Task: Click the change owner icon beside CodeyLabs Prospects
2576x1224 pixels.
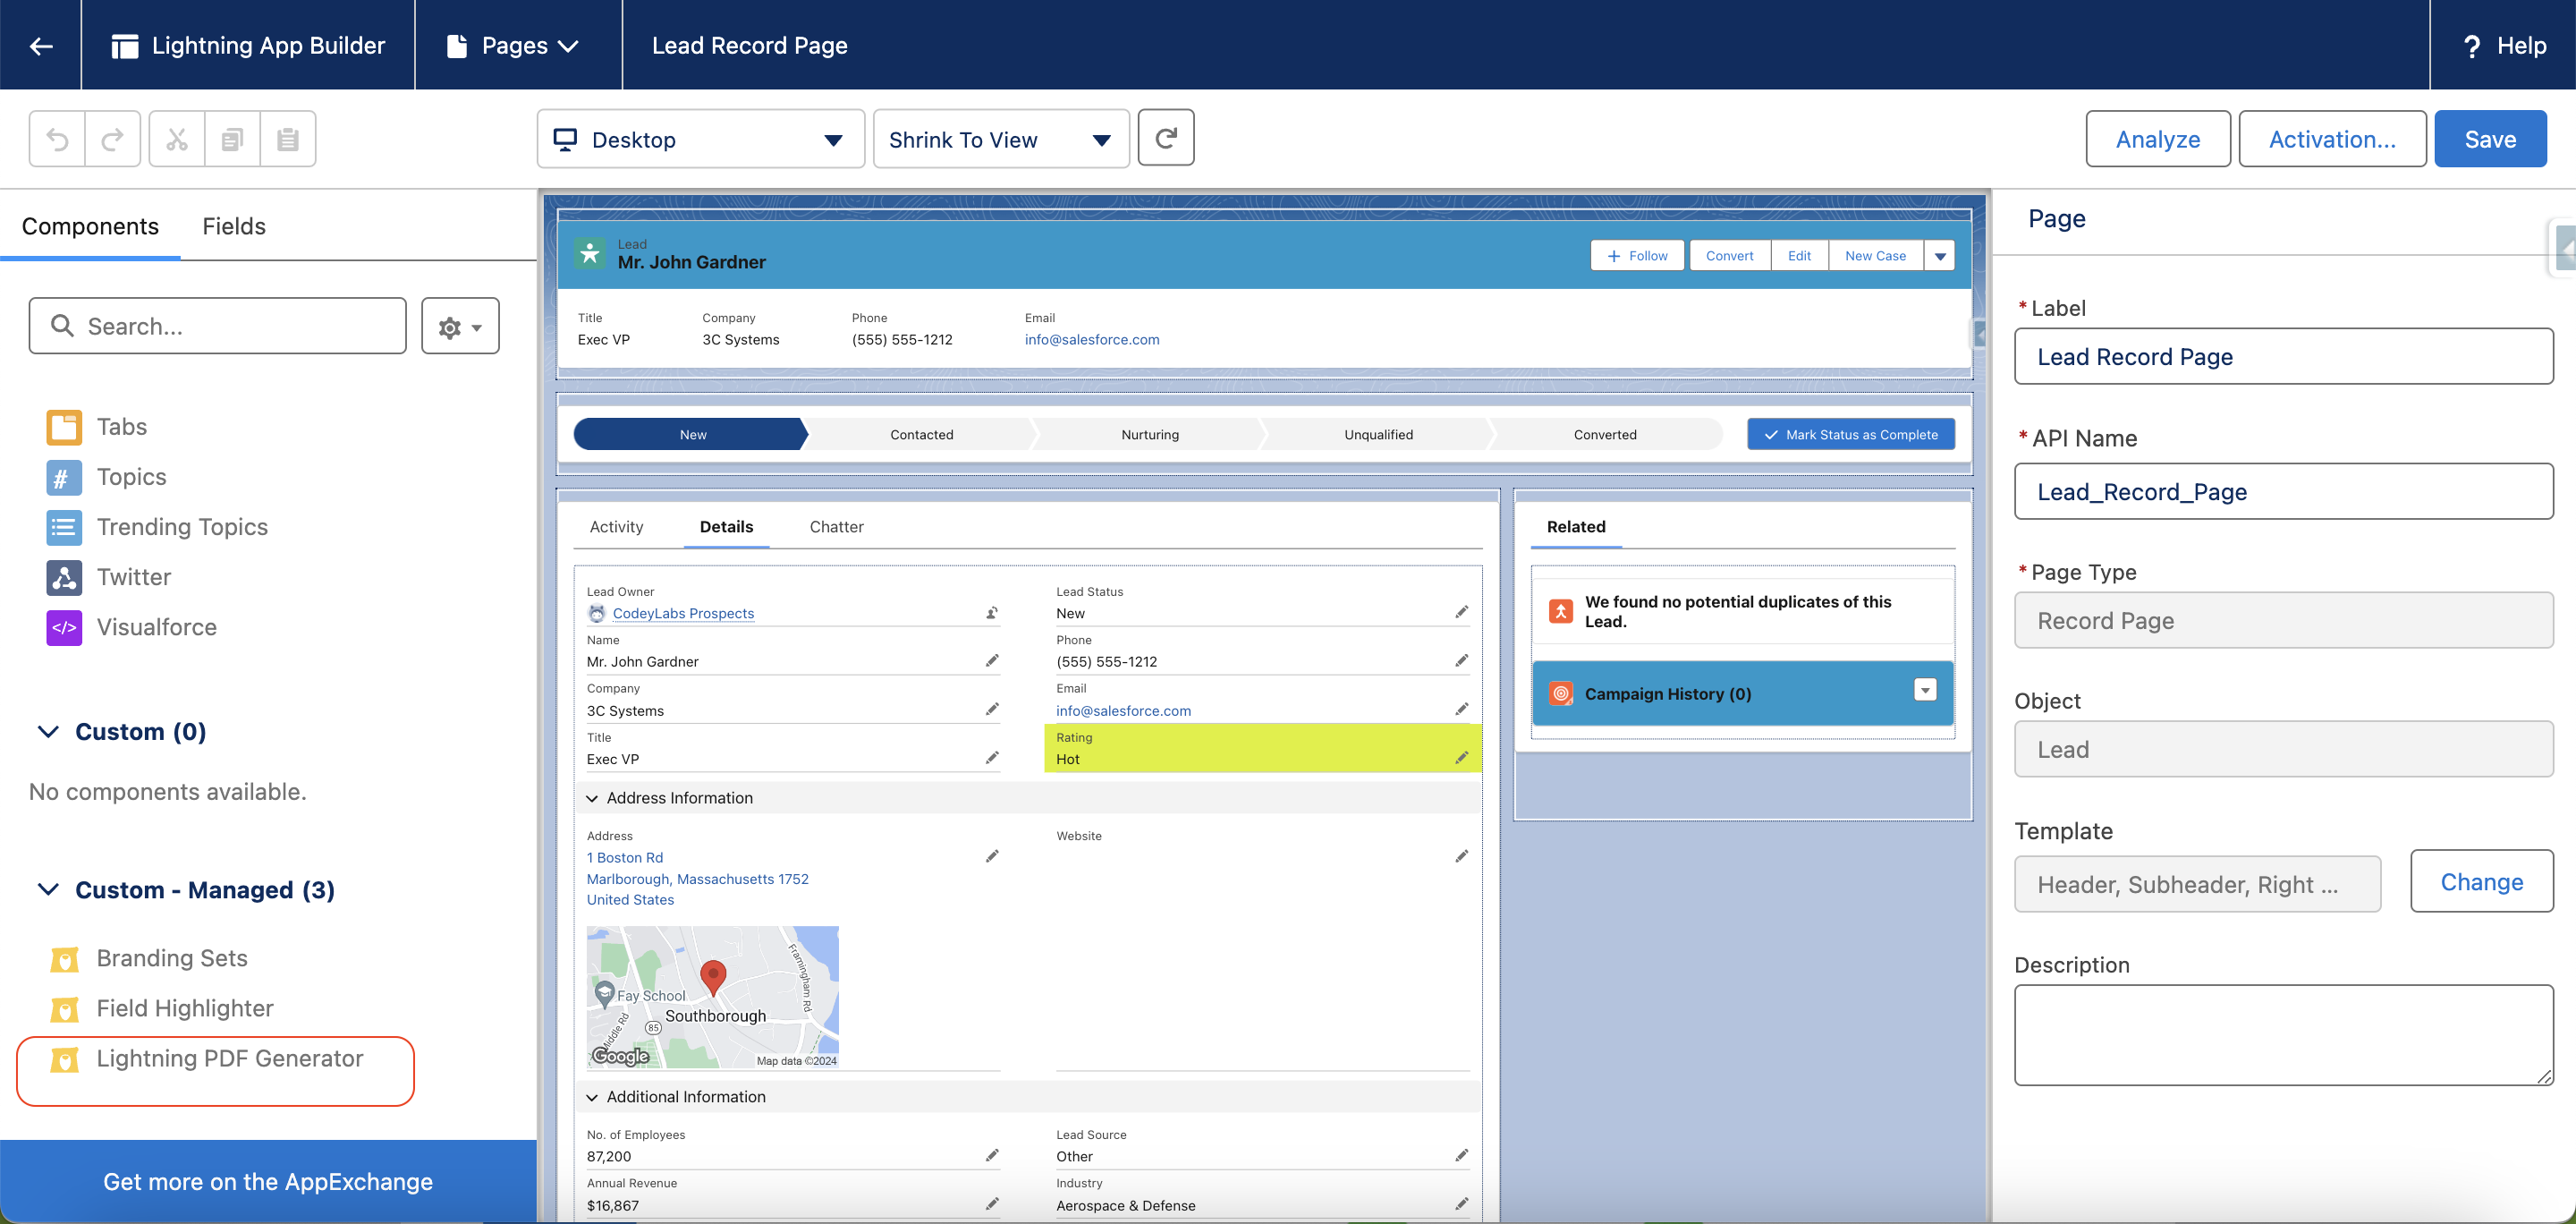Action: pyautogui.click(x=992, y=613)
